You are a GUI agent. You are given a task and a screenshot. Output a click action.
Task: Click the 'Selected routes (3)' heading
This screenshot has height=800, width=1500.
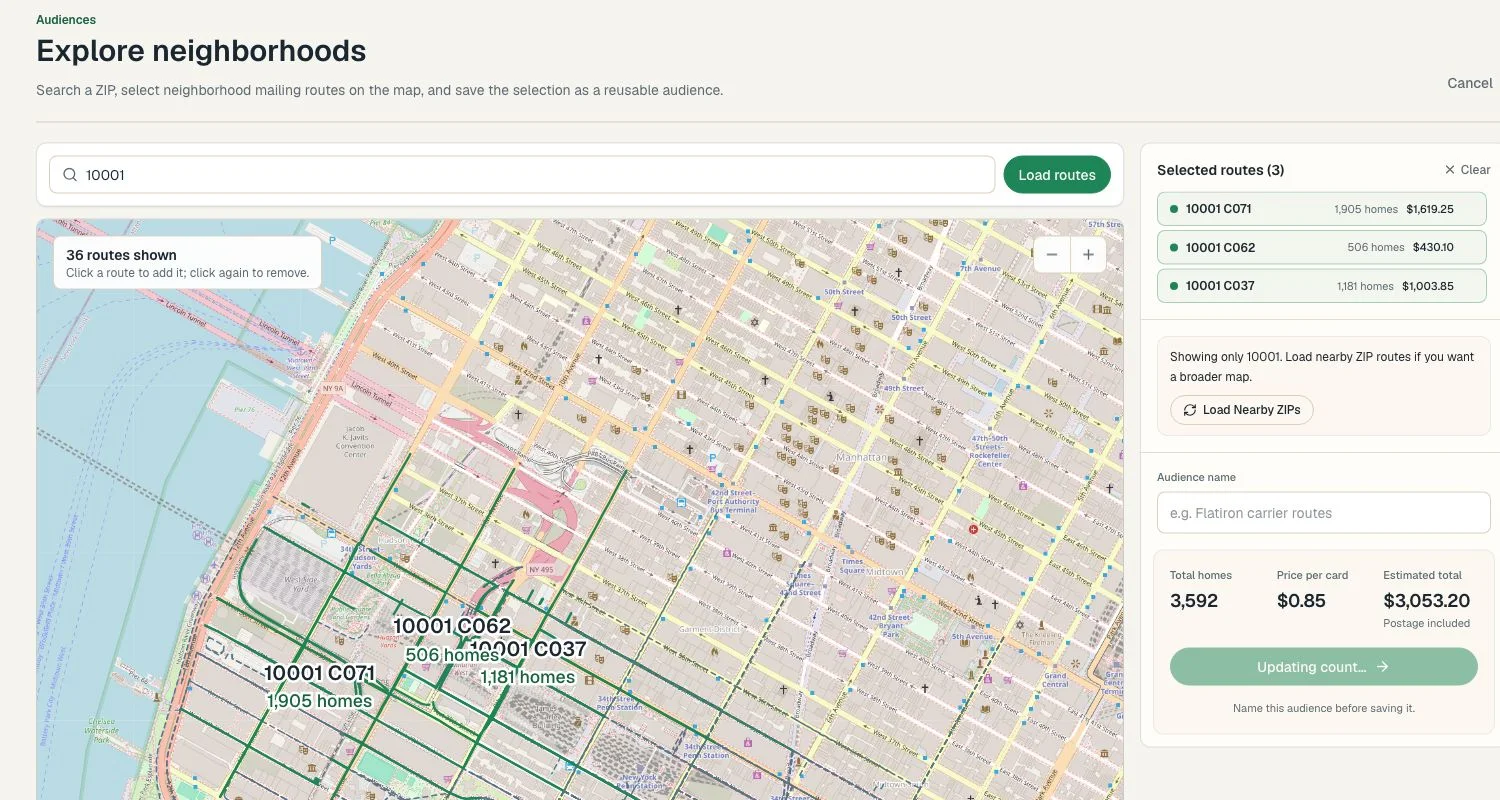coord(1220,170)
